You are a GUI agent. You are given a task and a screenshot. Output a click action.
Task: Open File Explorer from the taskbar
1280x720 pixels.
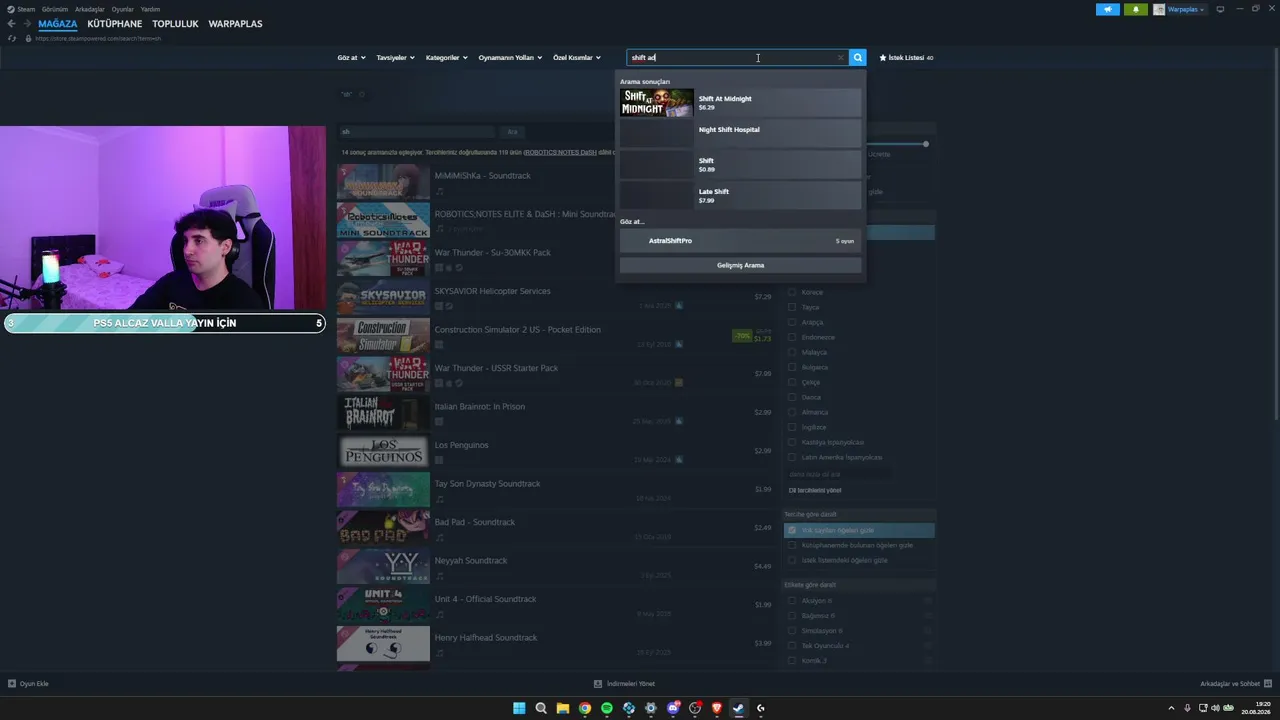click(563, 708)
